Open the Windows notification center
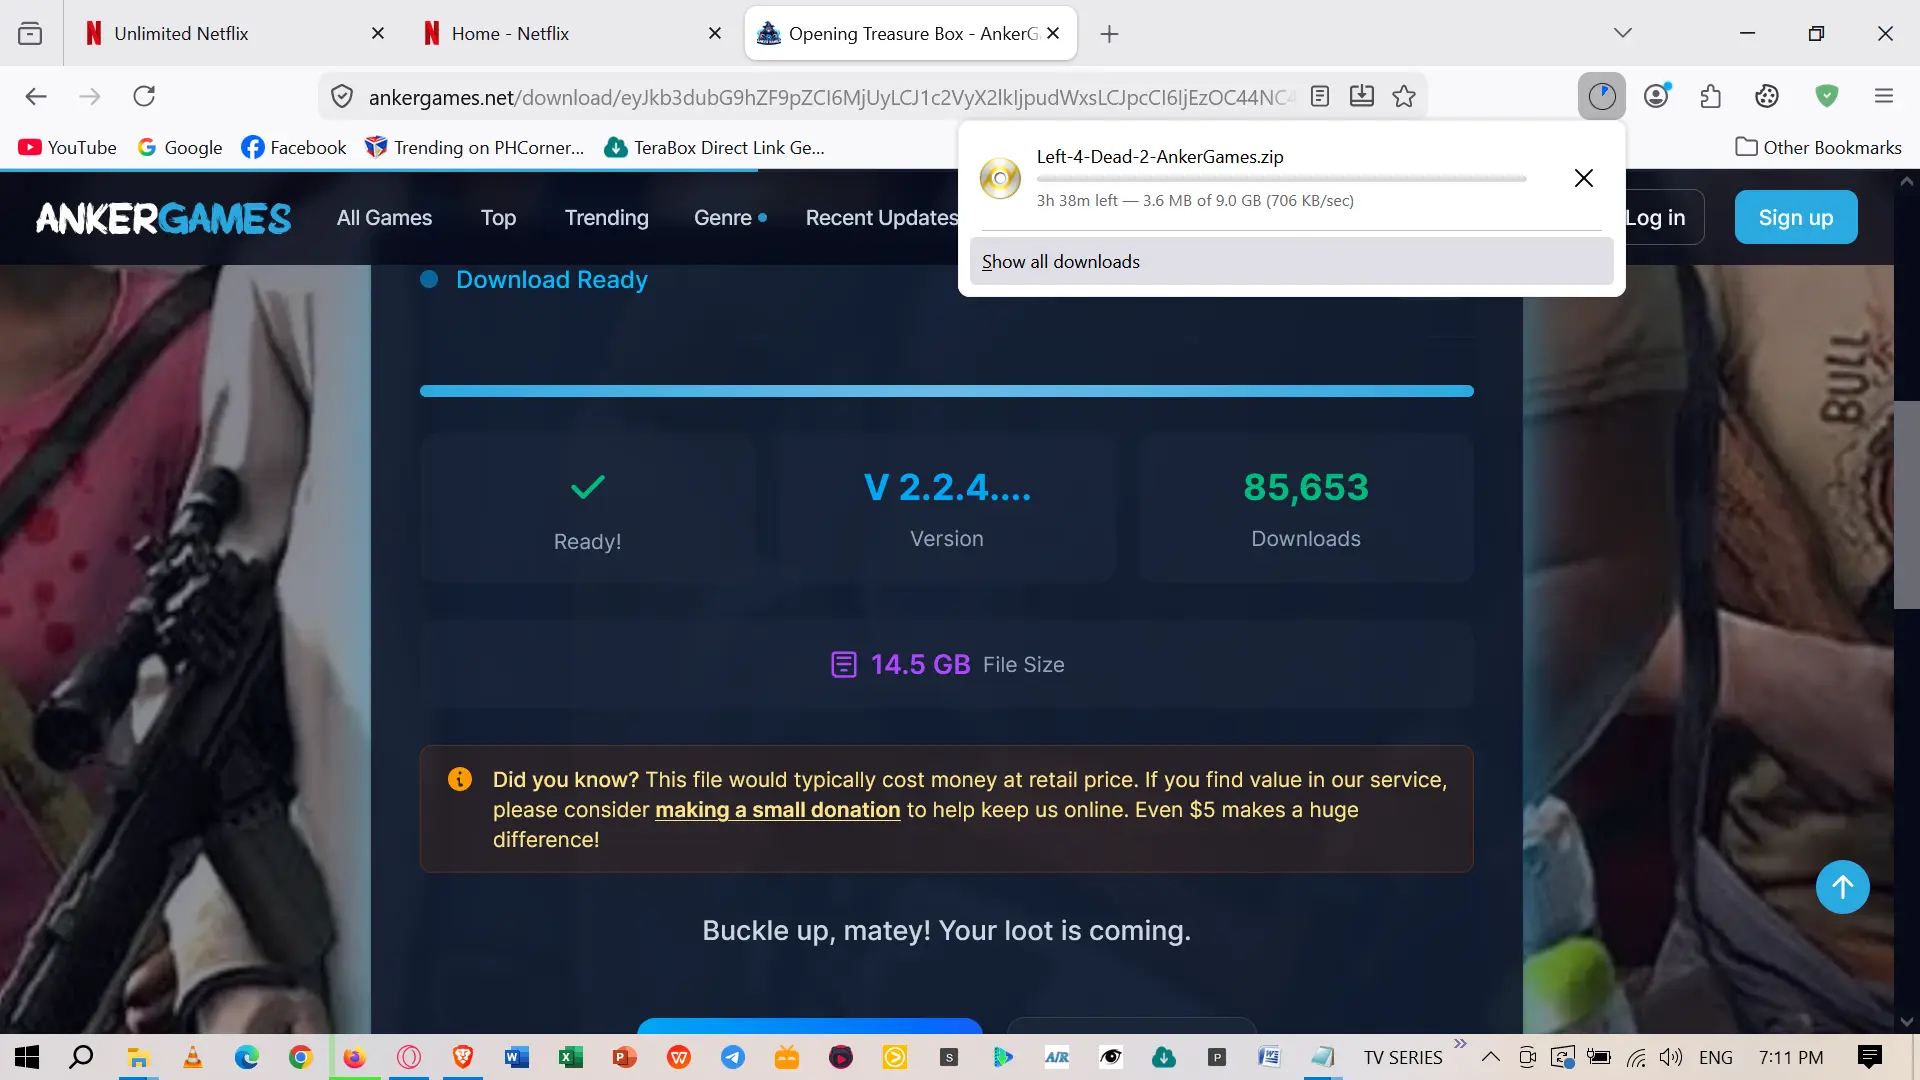 click(1869, 1057)
